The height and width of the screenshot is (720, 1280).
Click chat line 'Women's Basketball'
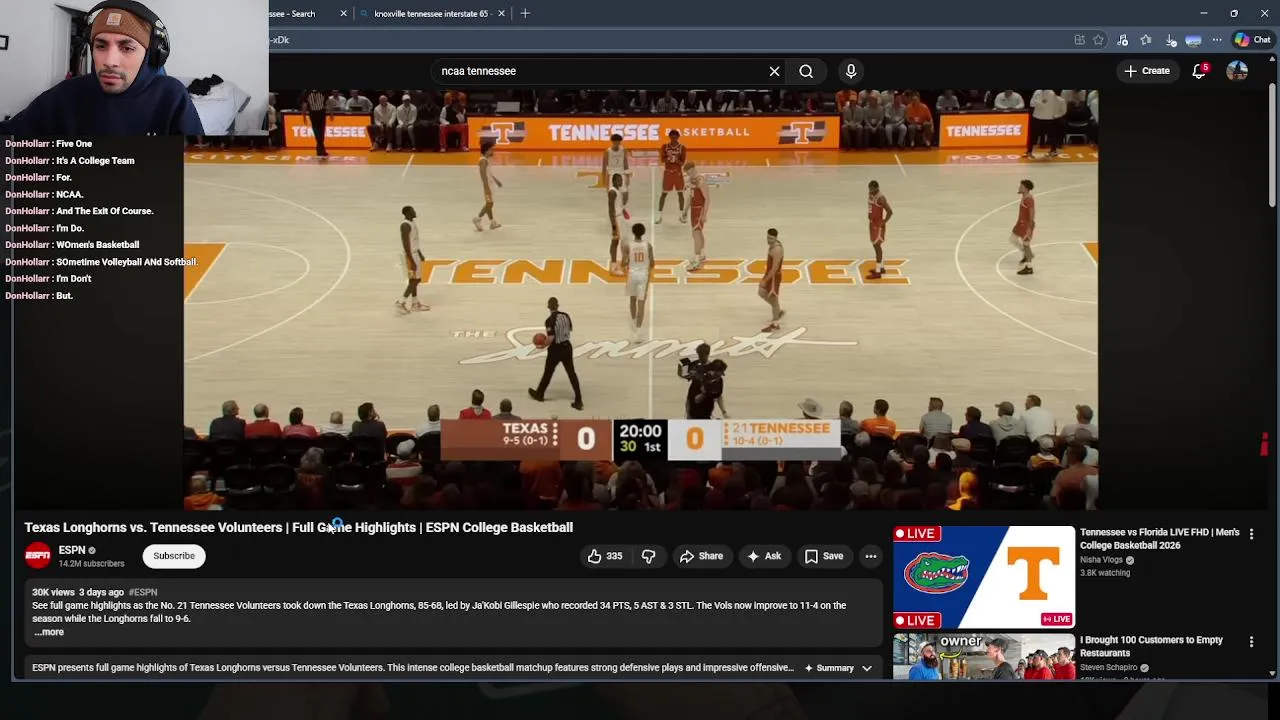97,245
